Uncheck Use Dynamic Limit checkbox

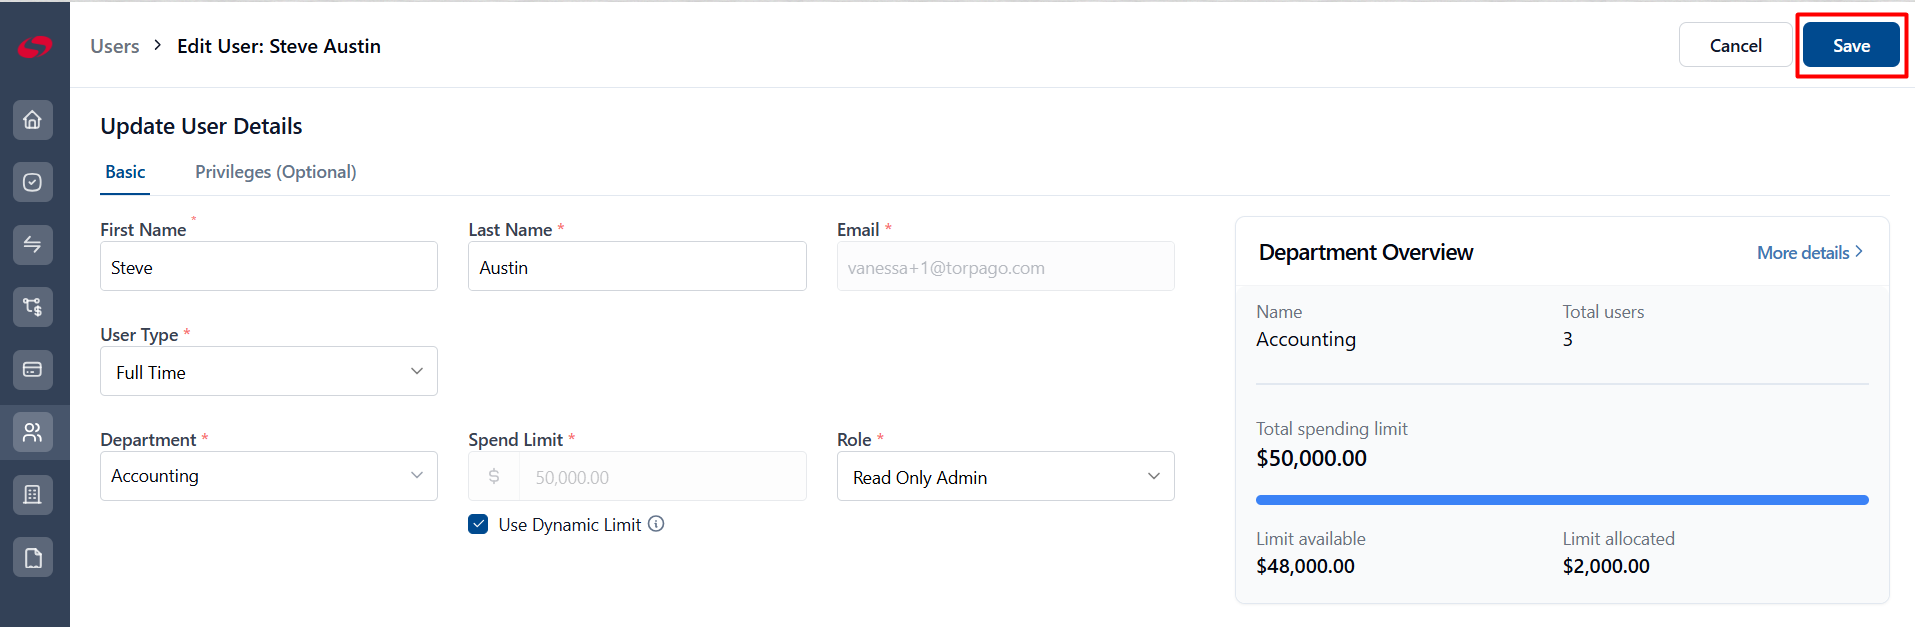click(x=478, y=524)
